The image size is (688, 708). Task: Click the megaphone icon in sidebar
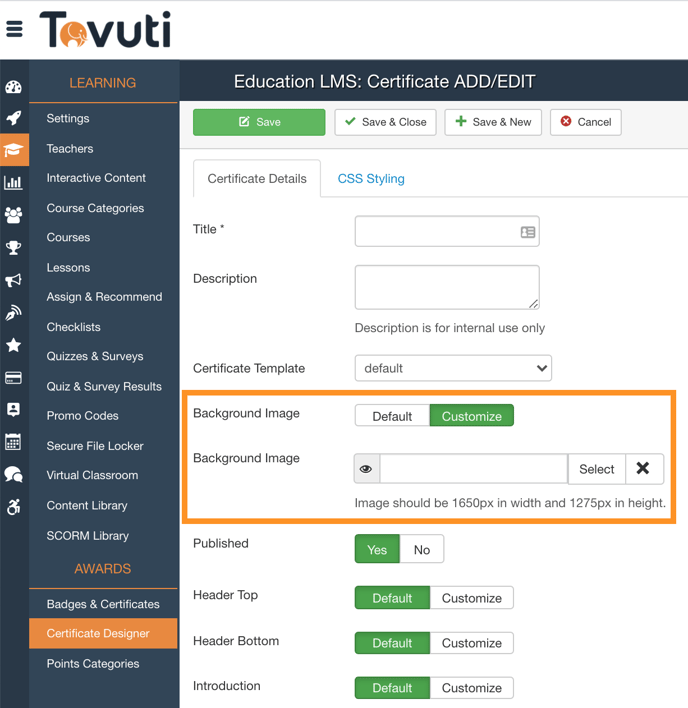(13, 281)
